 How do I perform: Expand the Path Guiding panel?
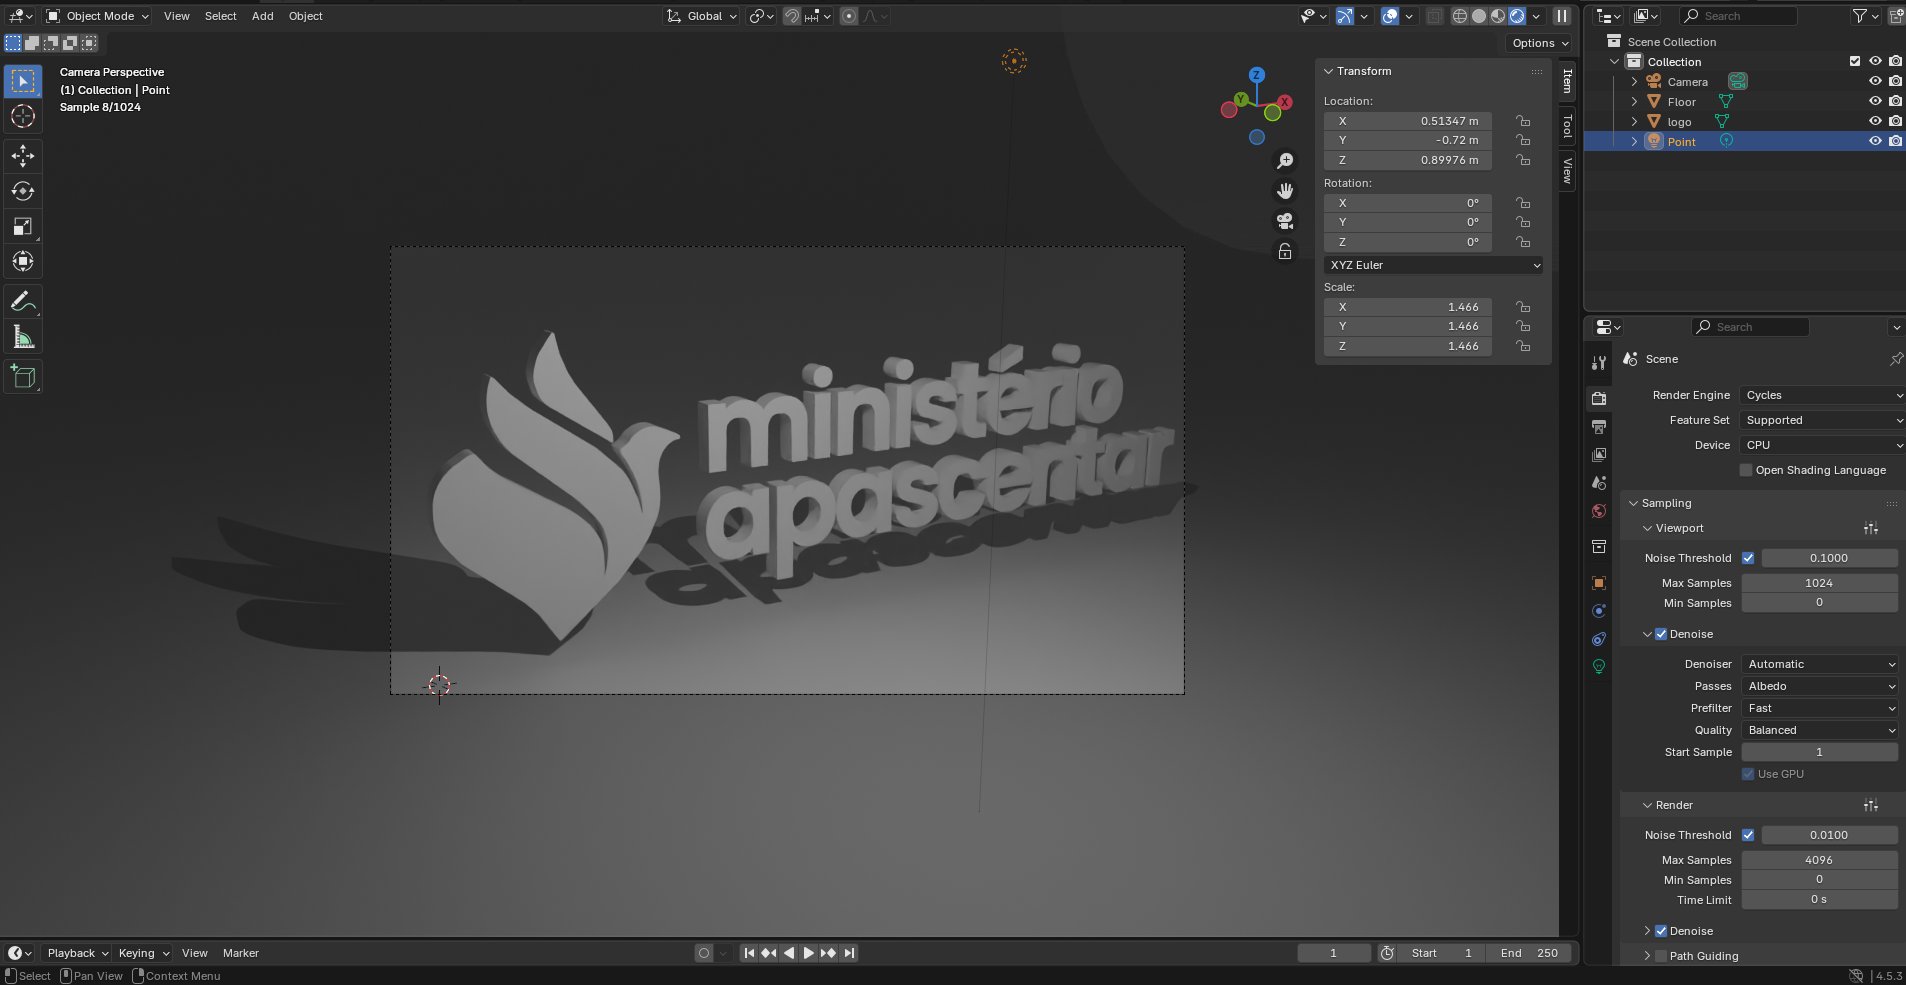1647,956
